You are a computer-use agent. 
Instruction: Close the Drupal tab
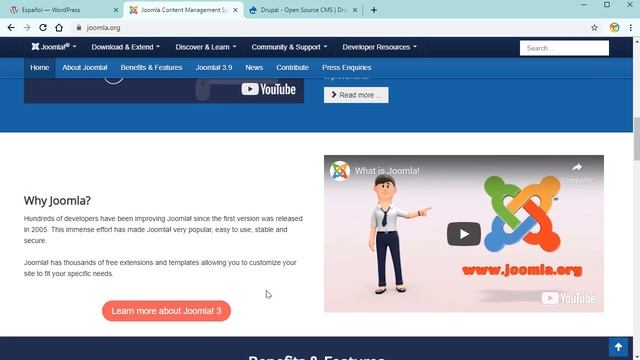coord(355,10)
